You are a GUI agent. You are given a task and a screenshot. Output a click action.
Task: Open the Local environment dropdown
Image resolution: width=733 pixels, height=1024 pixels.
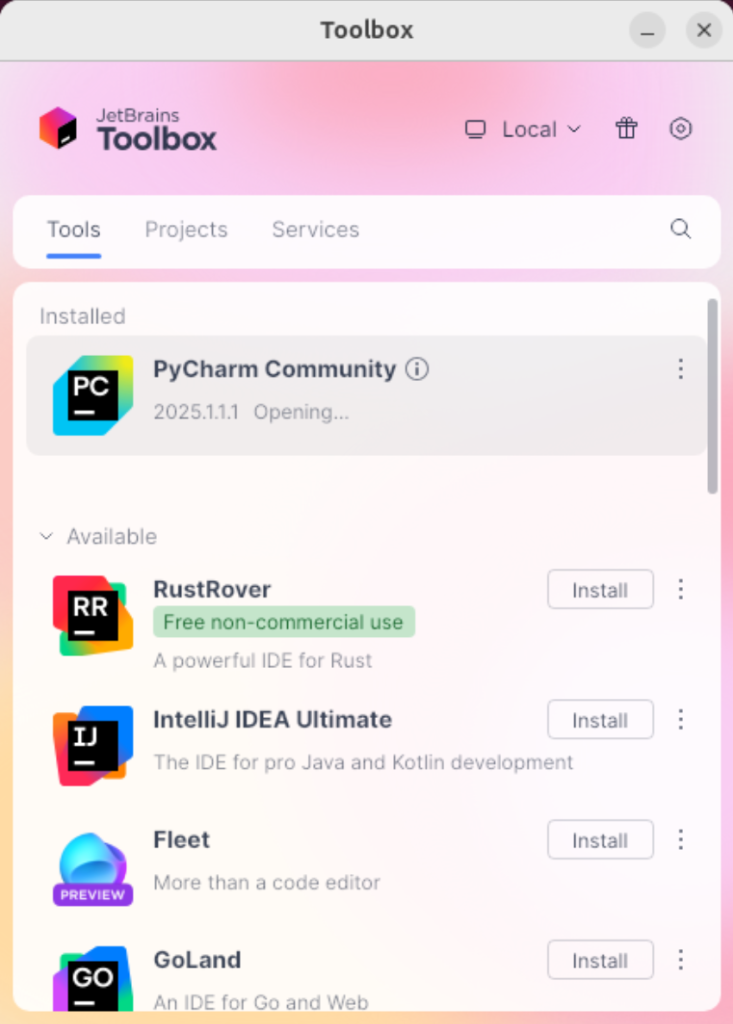coord(541,129)
